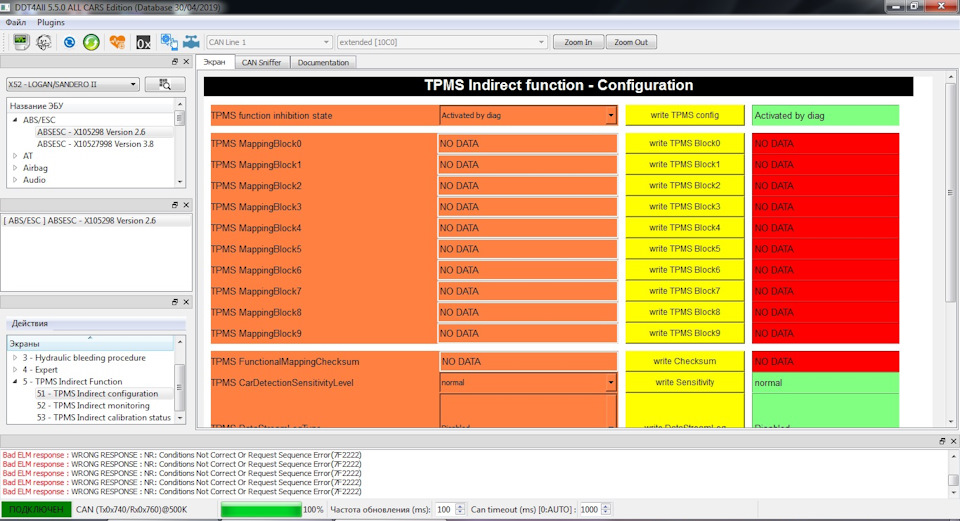
Task: Click refresh rate stepper up arrow
Action: [x=460, y=506]
